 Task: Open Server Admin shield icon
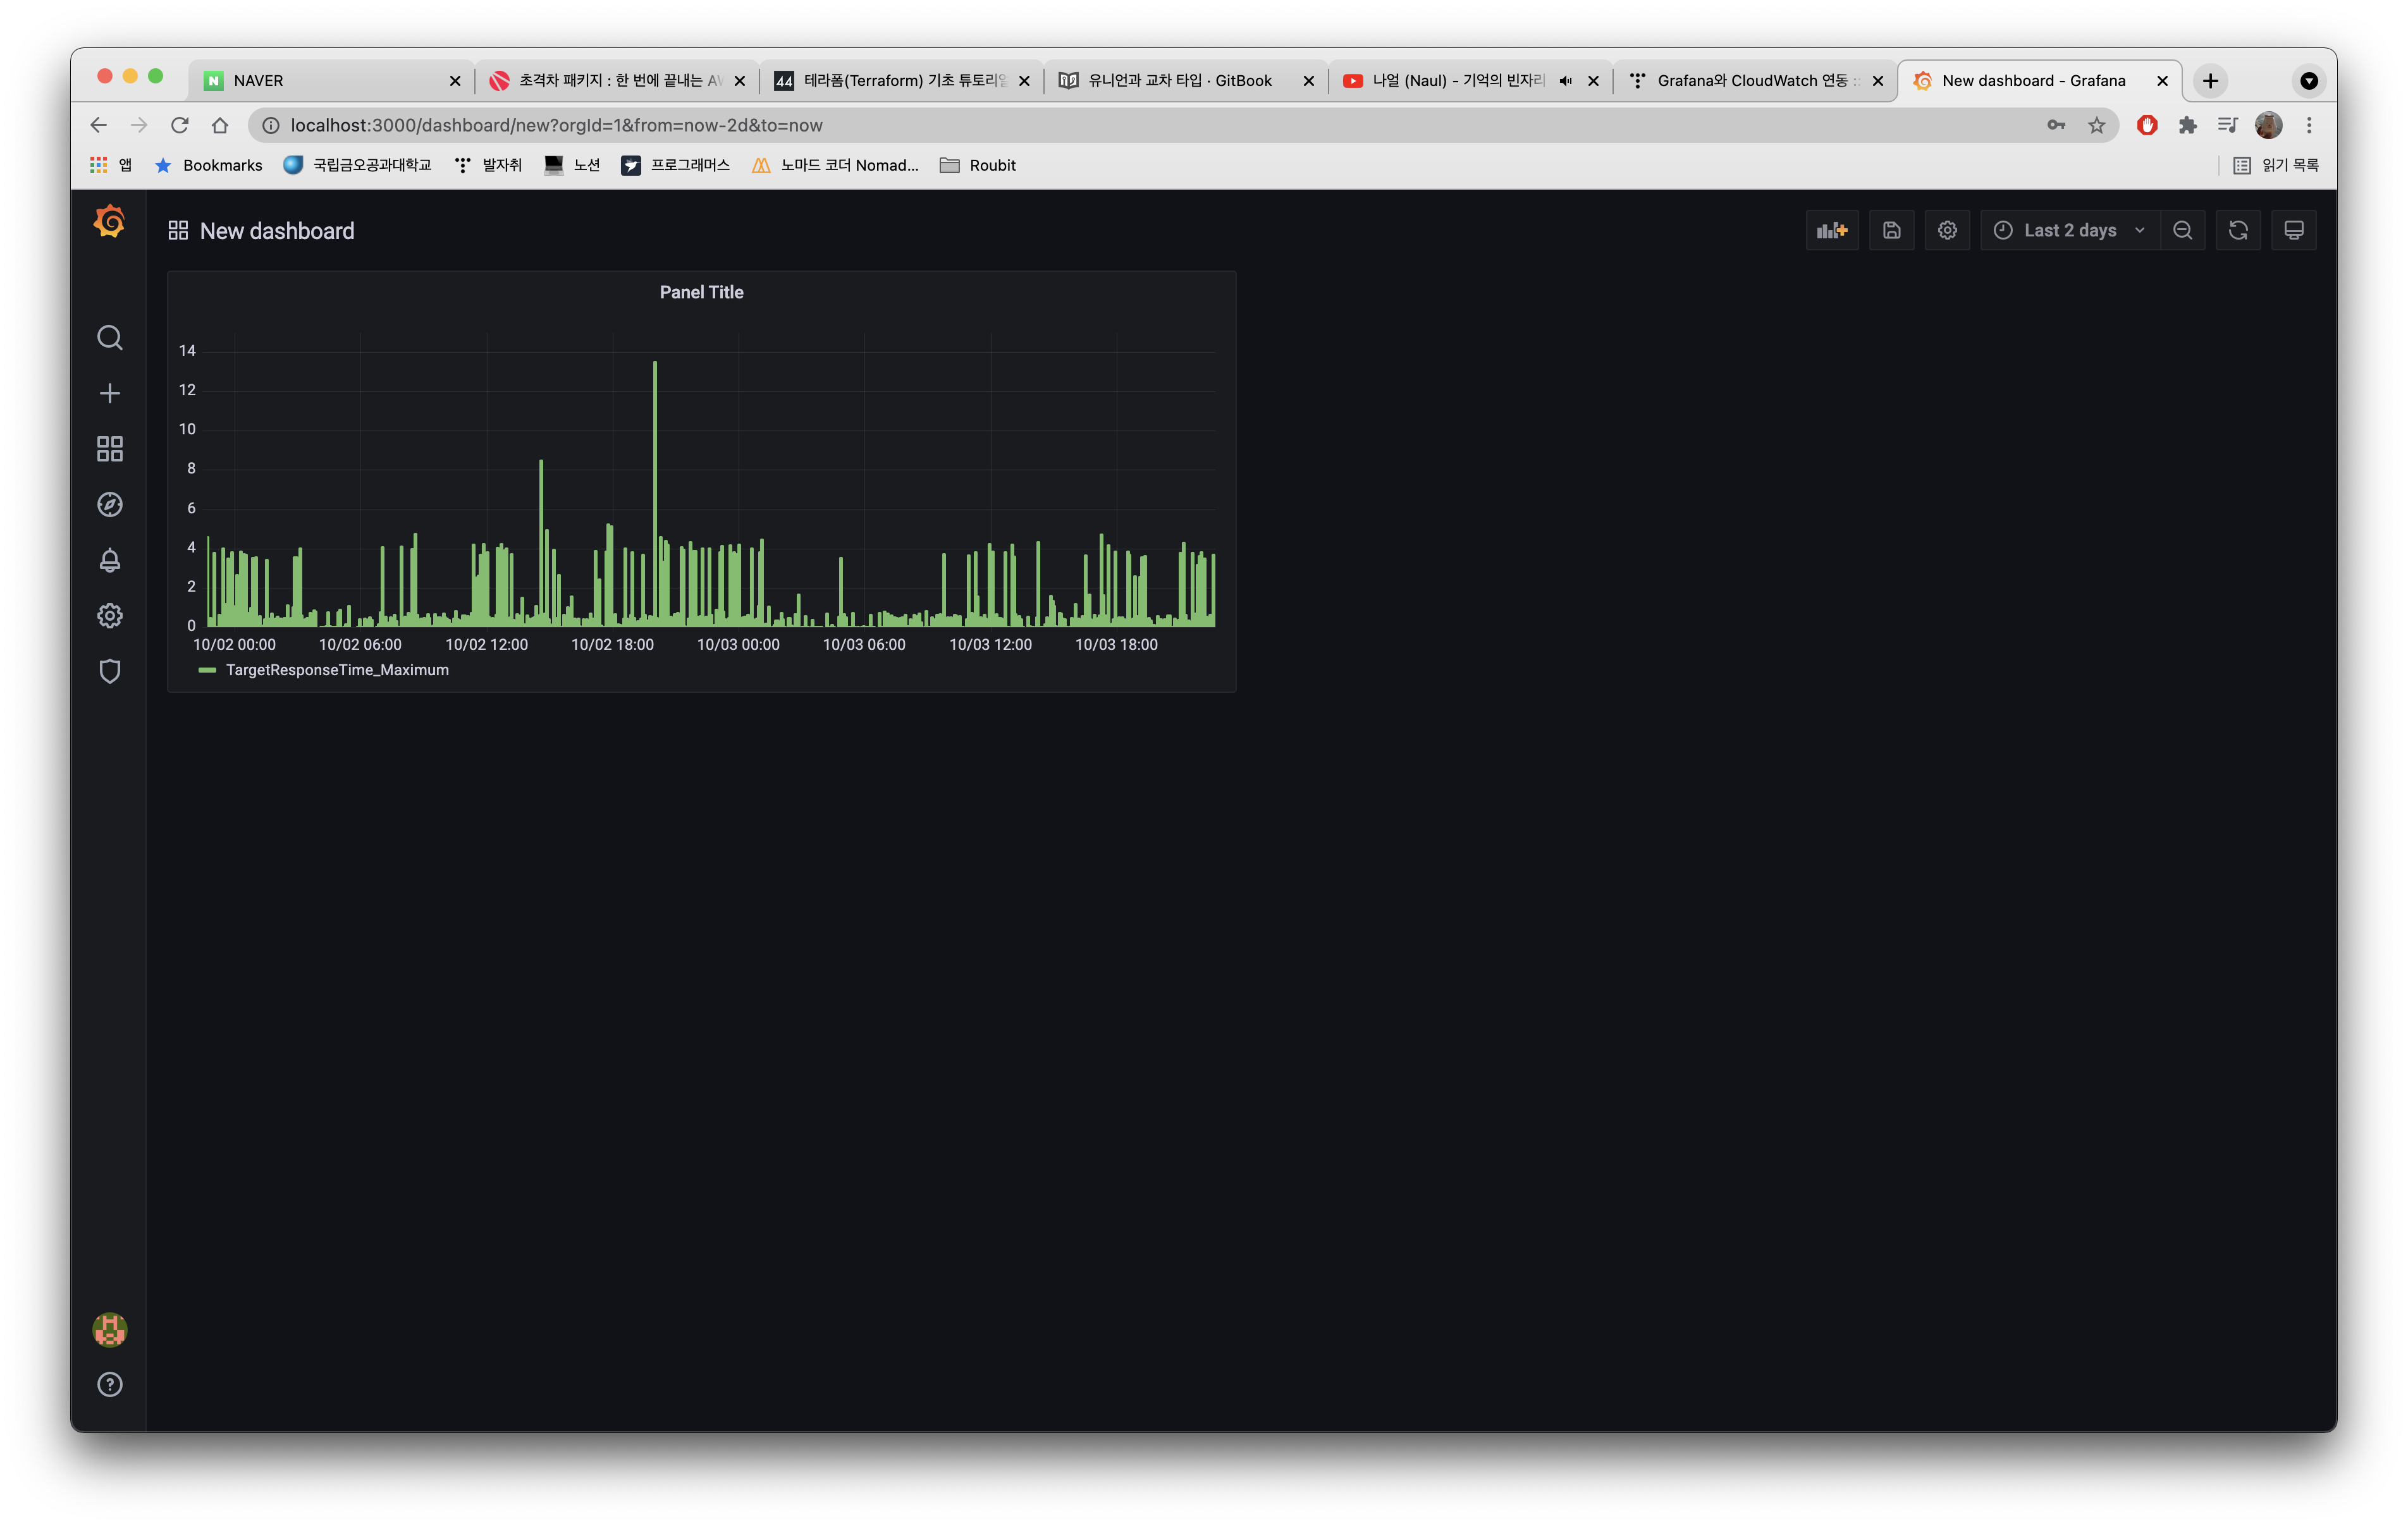coord(110,671)
